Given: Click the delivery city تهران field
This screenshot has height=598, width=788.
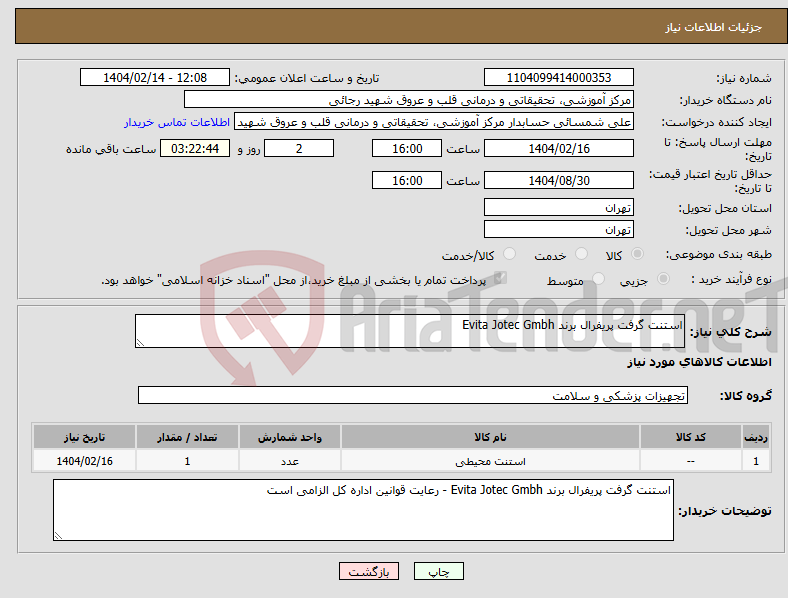Looking at the screenshot, I should (x=558, y=229).
